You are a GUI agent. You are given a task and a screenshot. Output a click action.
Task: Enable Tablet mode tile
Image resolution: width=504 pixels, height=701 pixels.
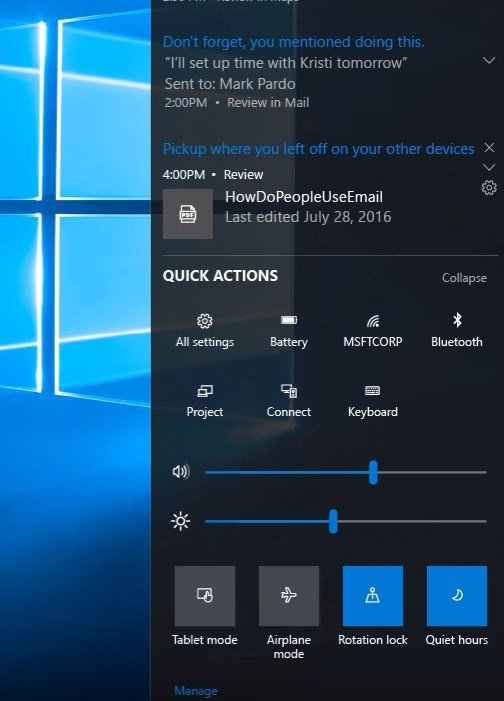(x=205, y=596)
